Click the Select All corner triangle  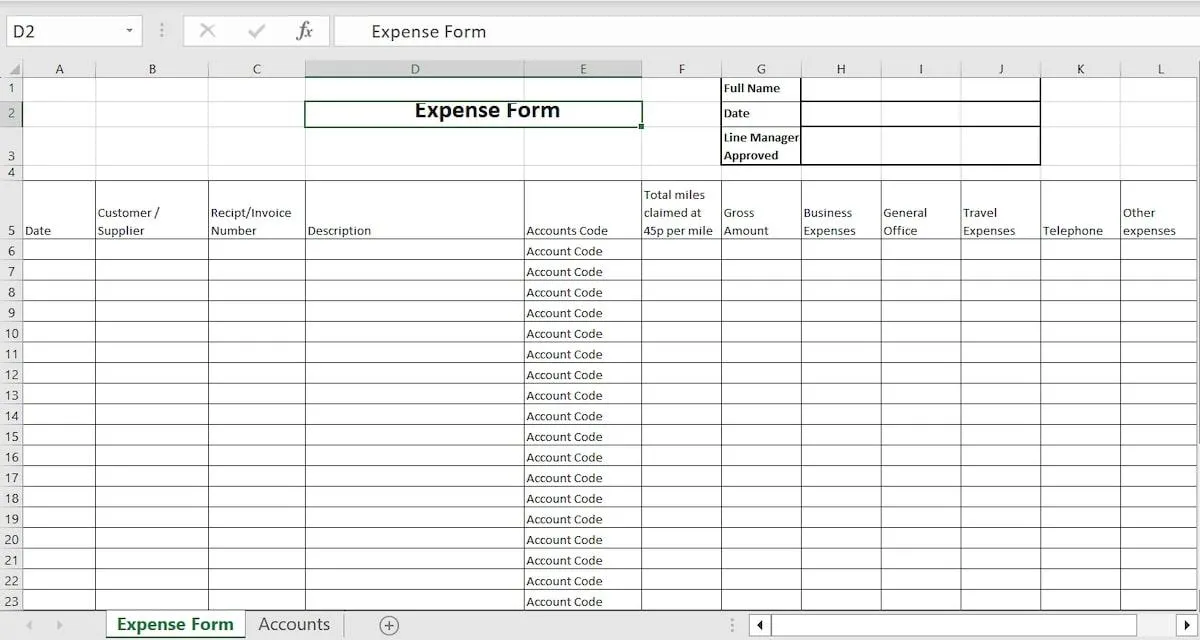(x=13, y=70)
